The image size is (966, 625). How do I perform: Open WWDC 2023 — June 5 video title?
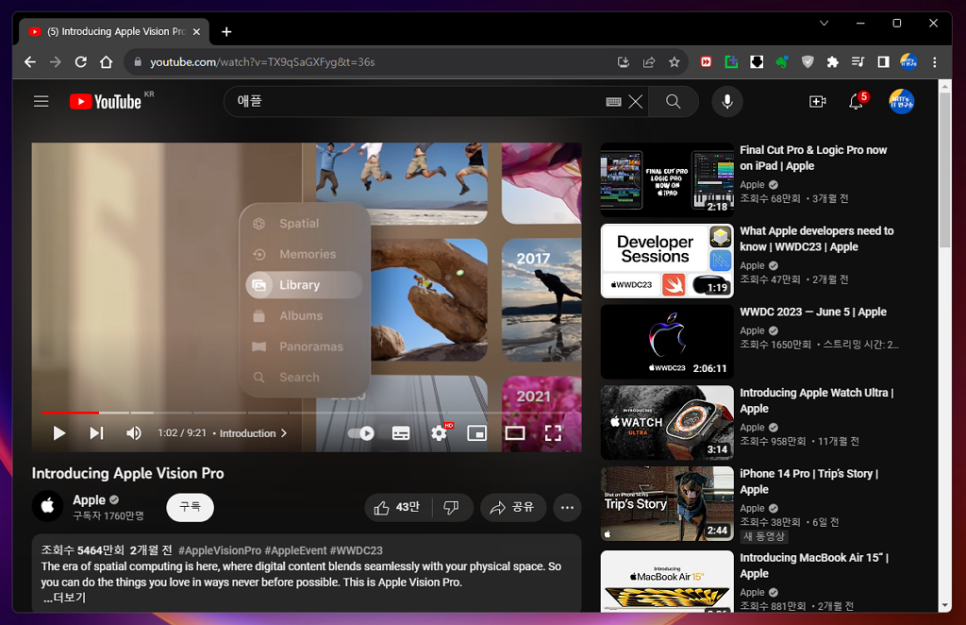pyautogui.click(x=813, y=312)
